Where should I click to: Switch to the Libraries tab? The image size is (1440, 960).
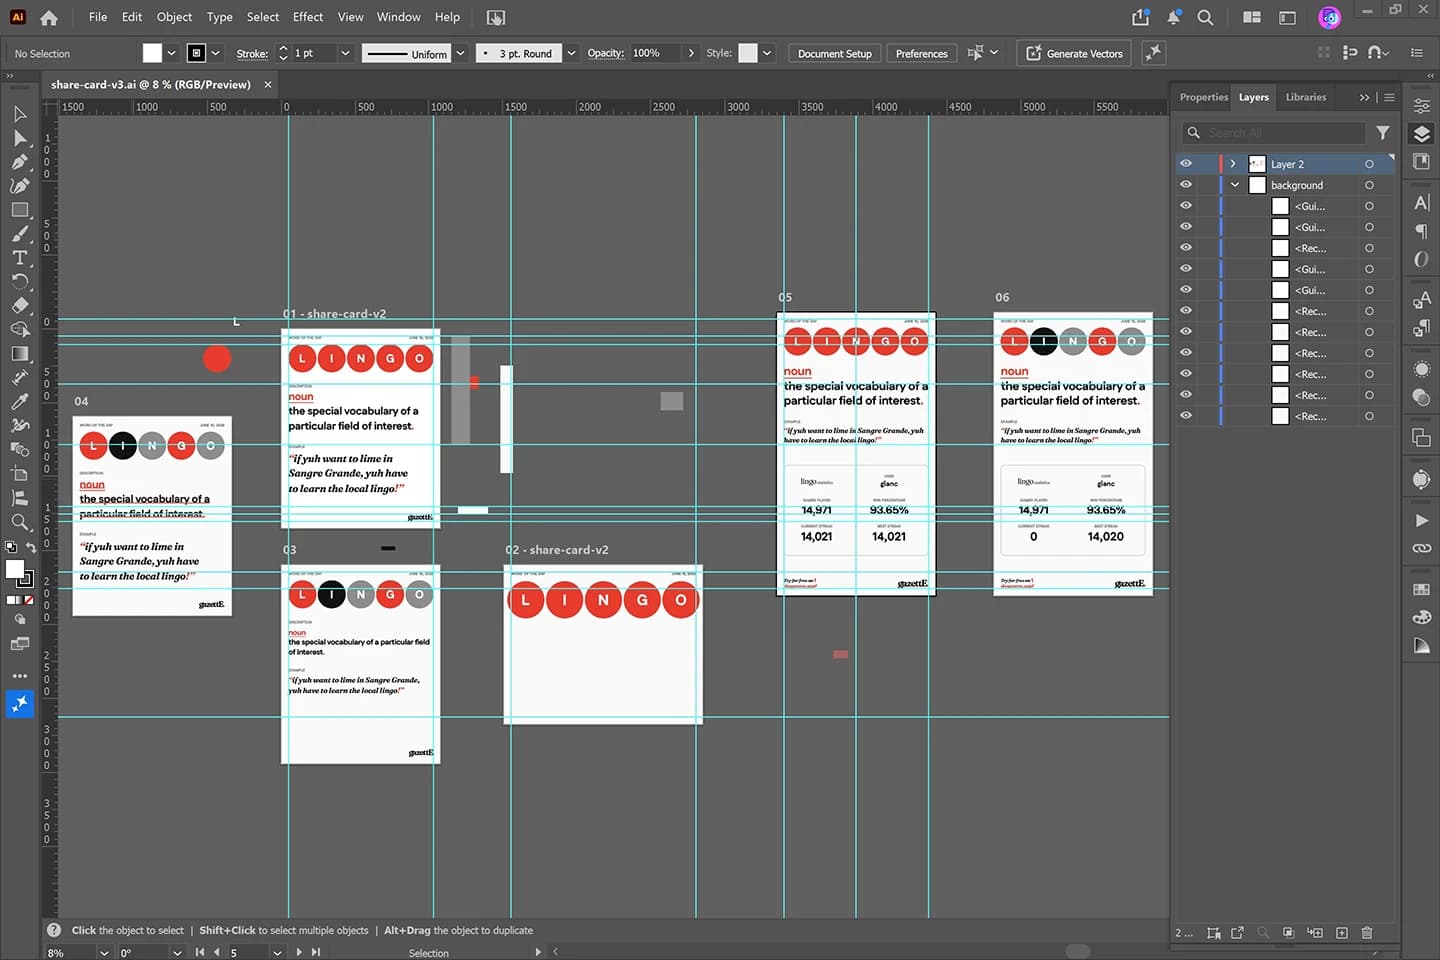coord(1305,97)
